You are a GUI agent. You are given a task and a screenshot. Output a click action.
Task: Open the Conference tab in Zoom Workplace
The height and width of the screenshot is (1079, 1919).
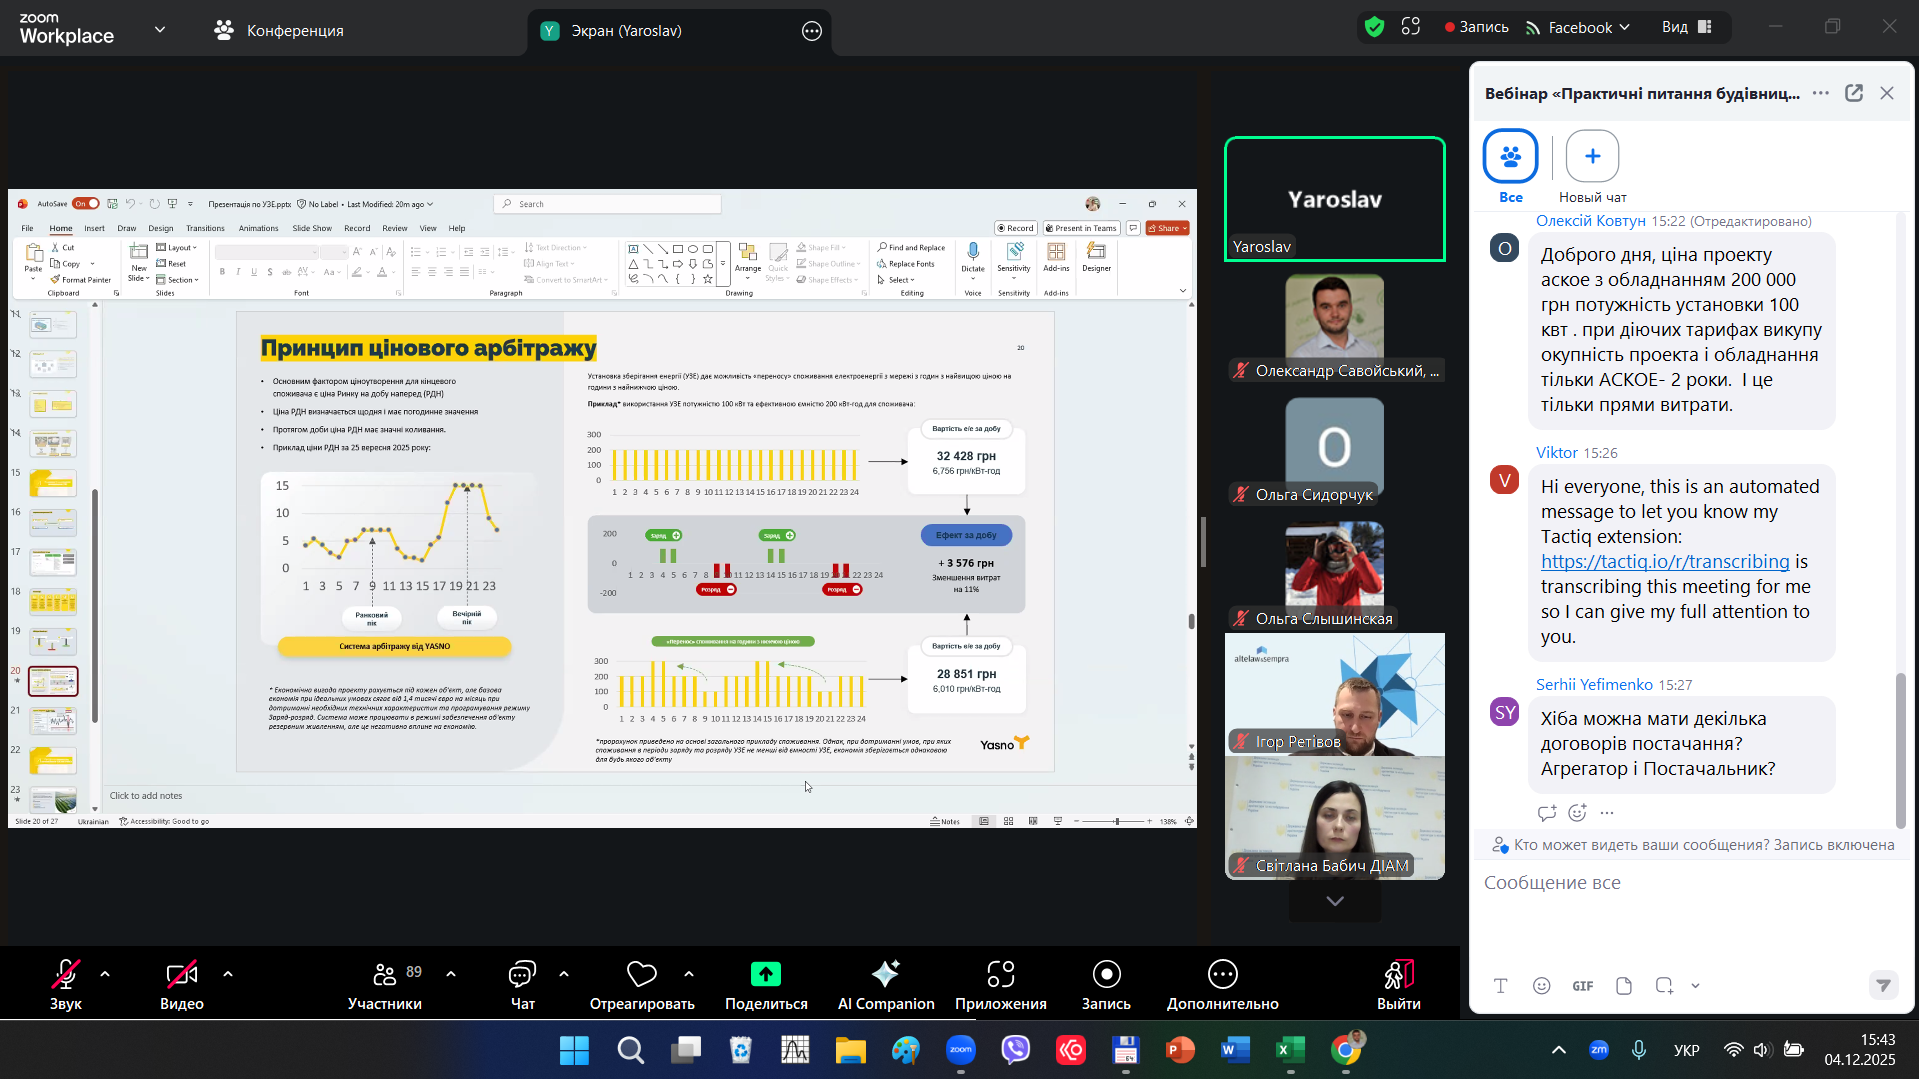tap(279, 30)
